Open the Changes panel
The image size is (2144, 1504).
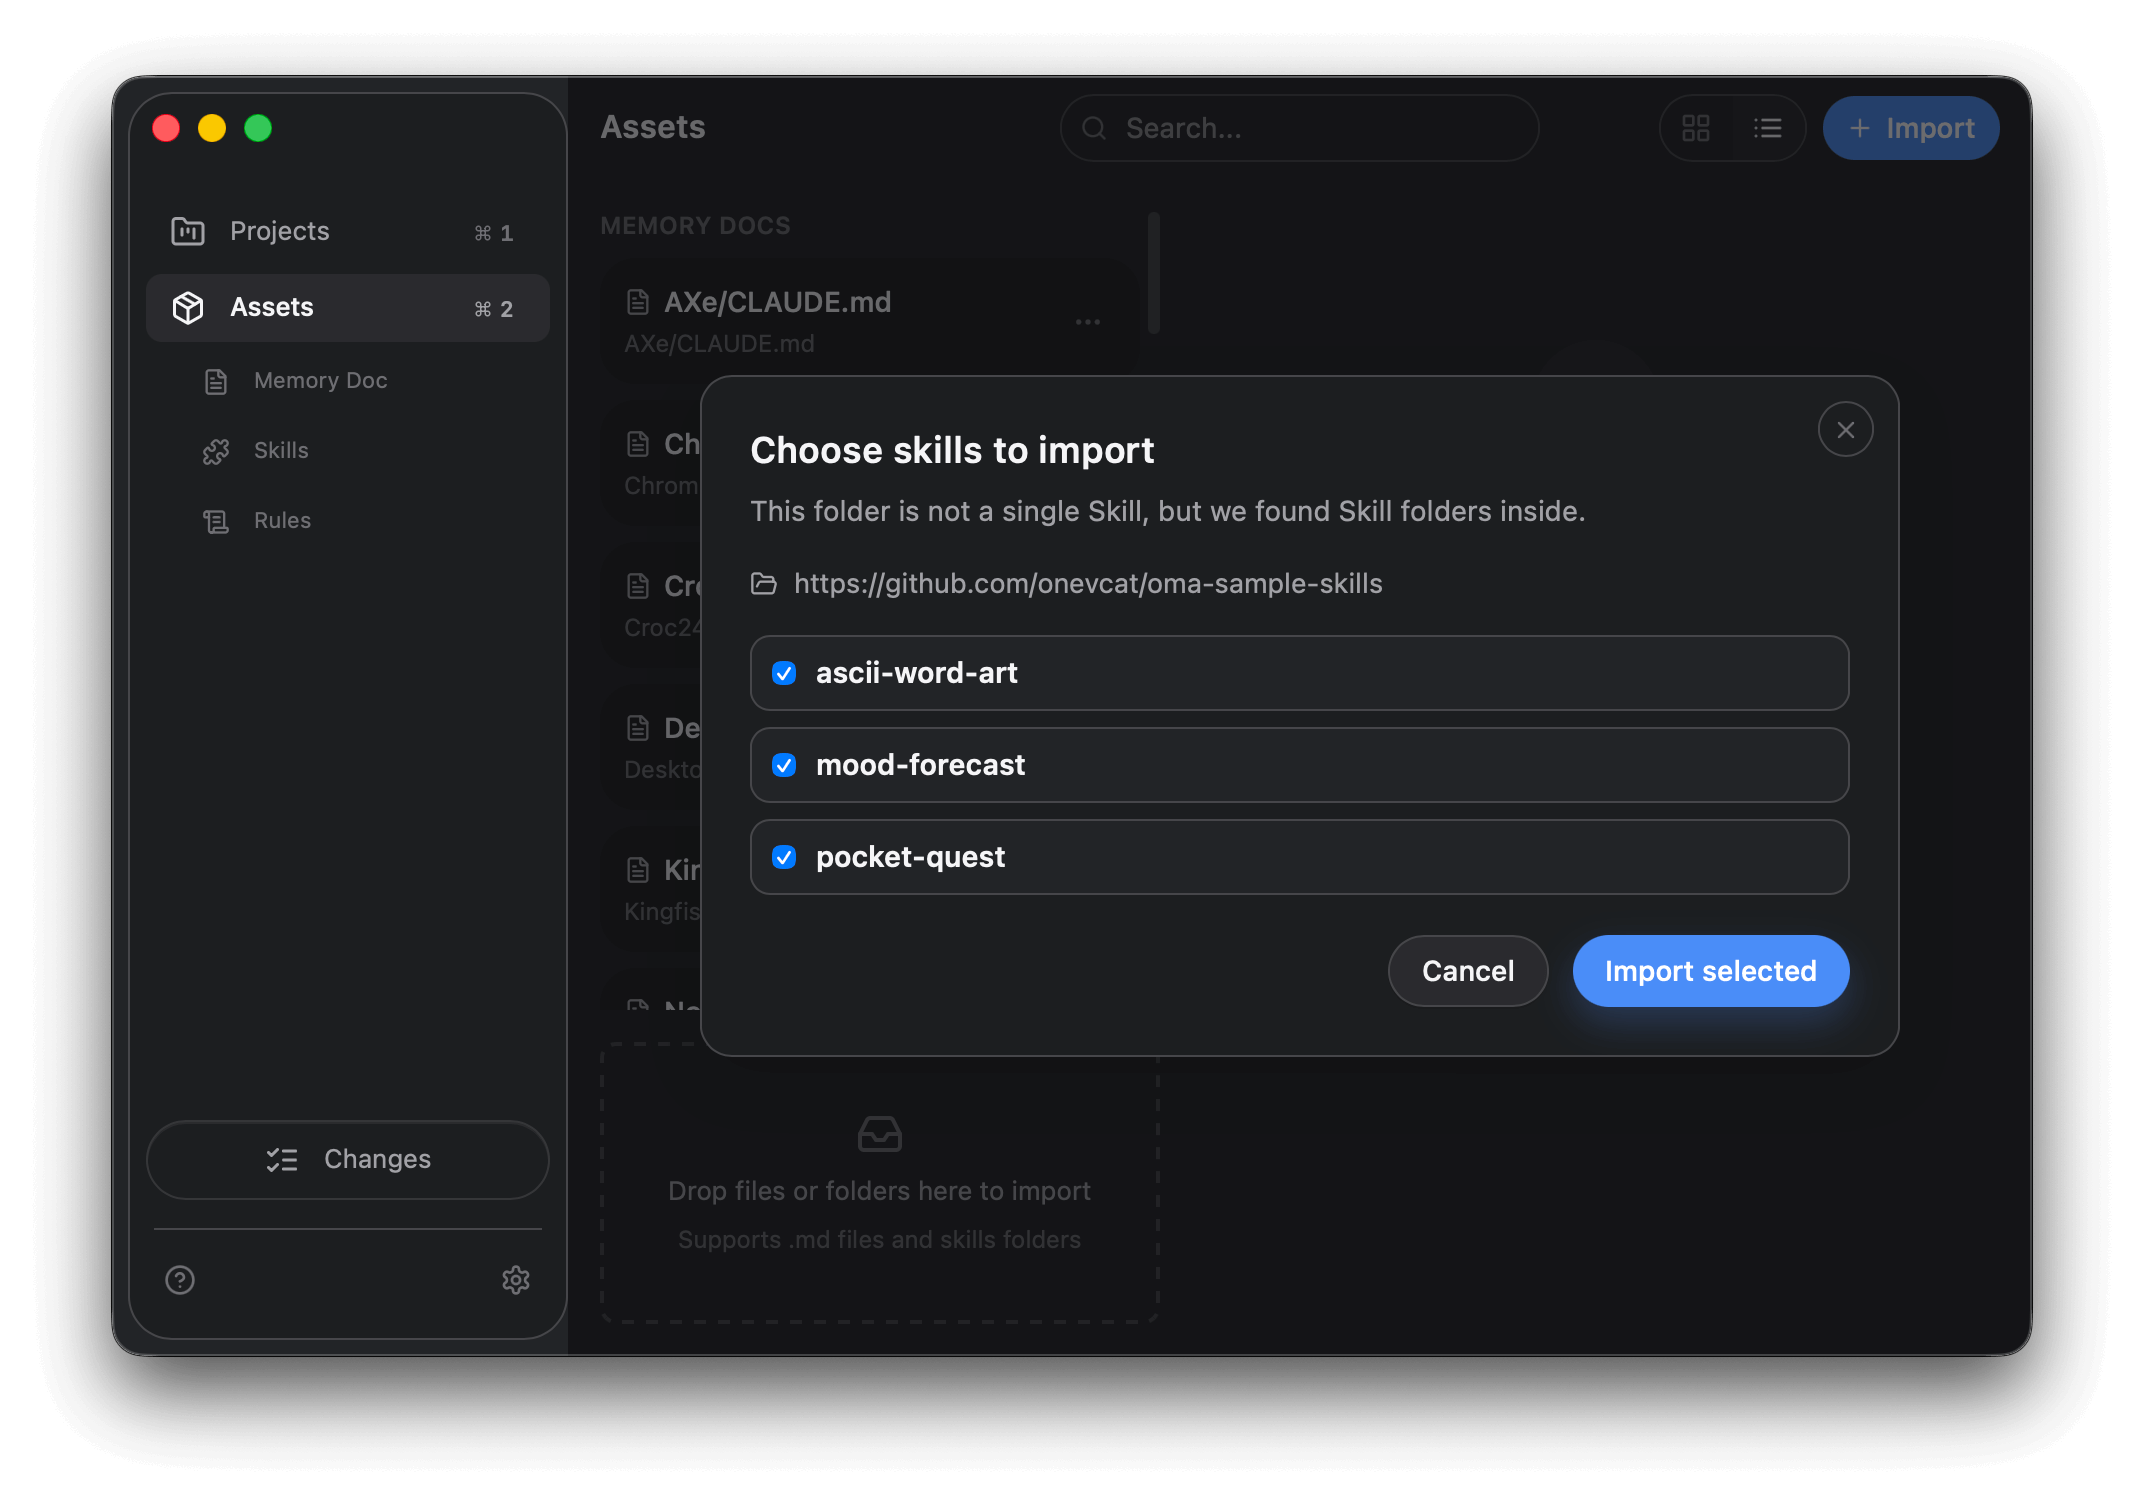(x=347, y=1160)
